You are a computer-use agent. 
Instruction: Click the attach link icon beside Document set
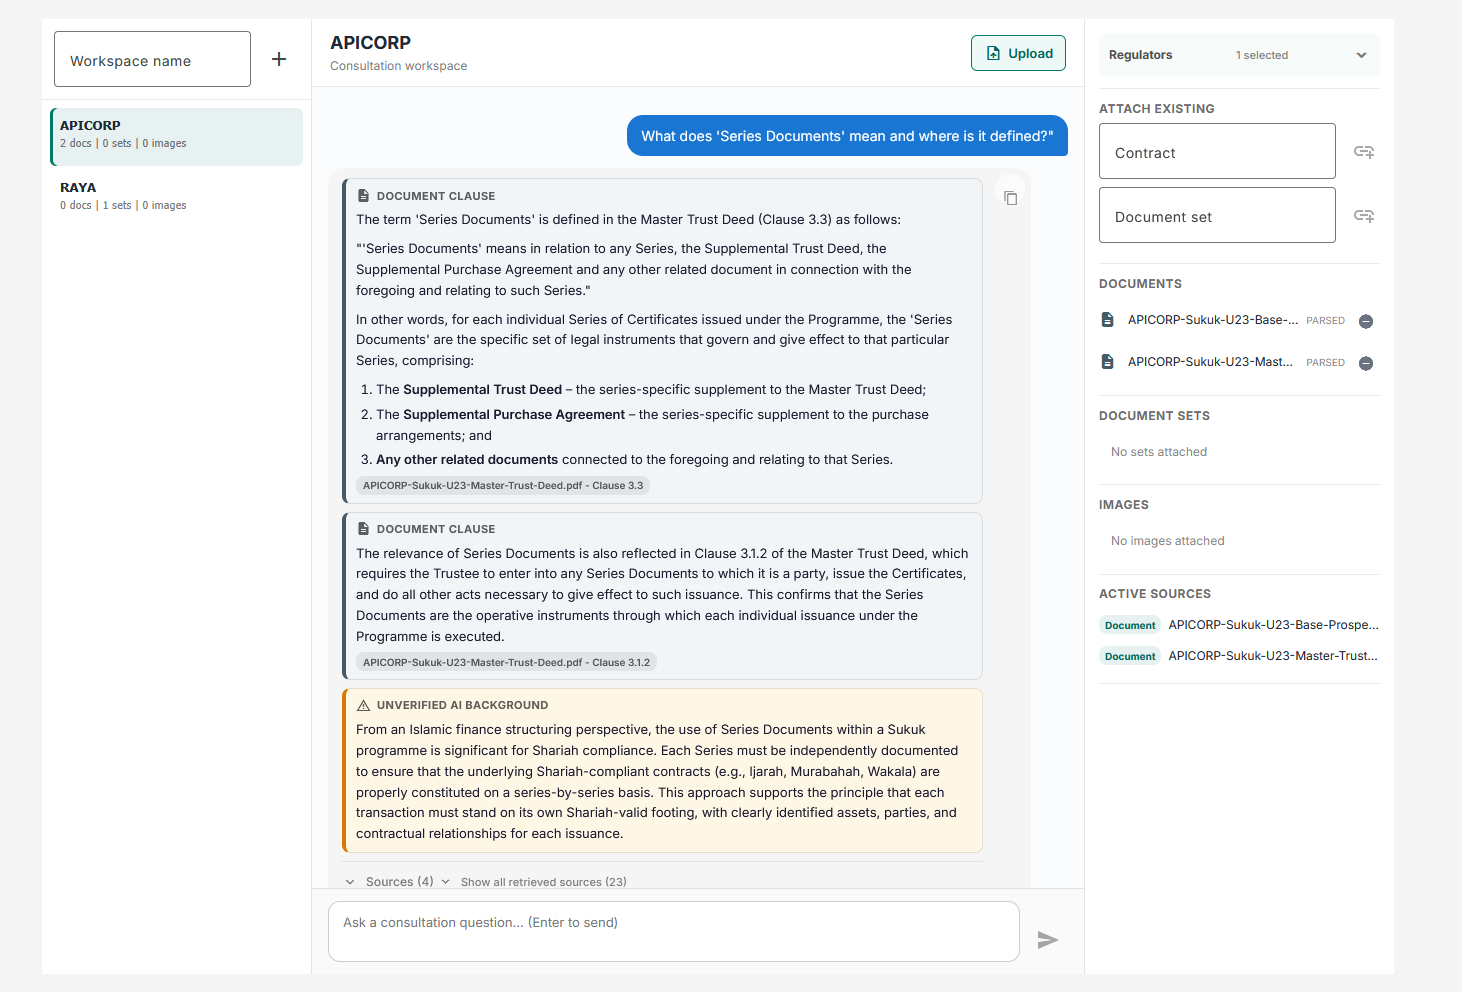(1364, 216)
